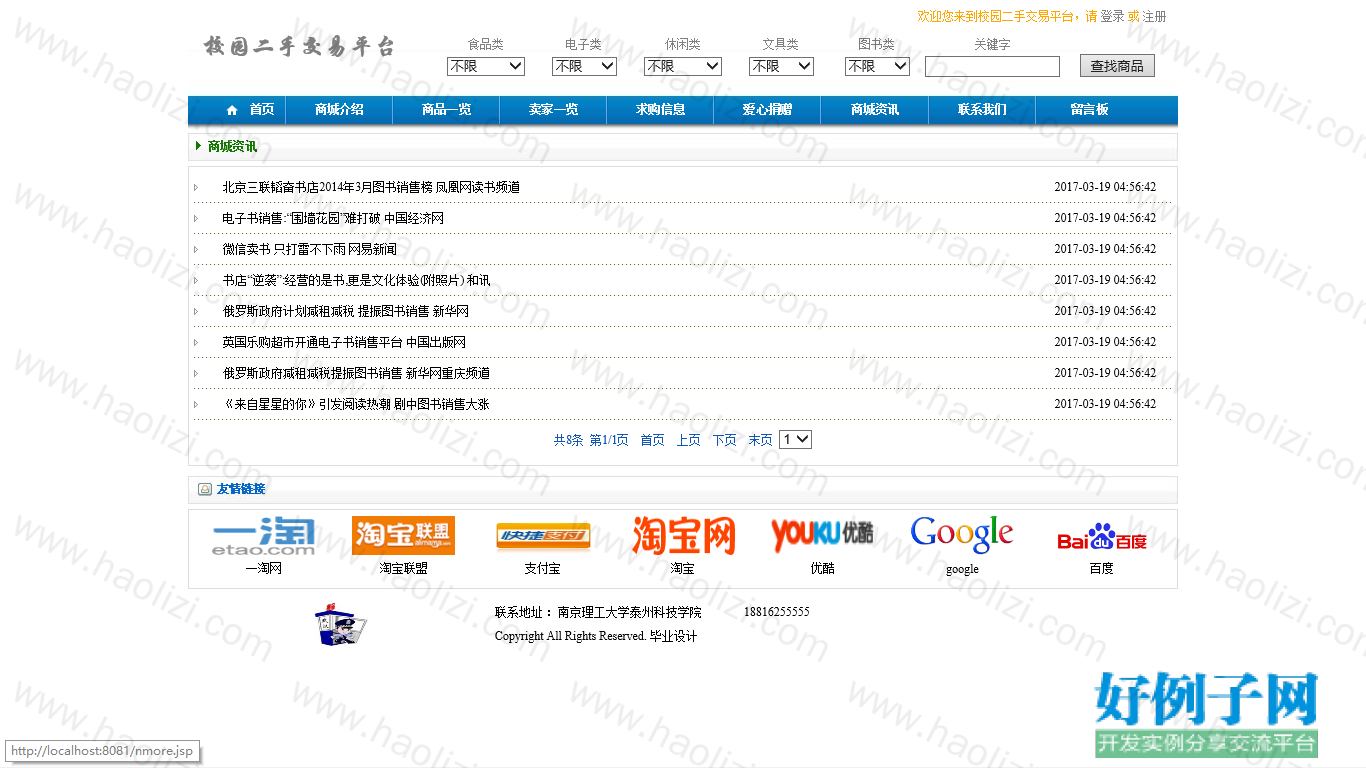Image resolution: width=1366 pixels, height=768 pixels.
Task: Click phone number 18816255555
Action: 777,612
